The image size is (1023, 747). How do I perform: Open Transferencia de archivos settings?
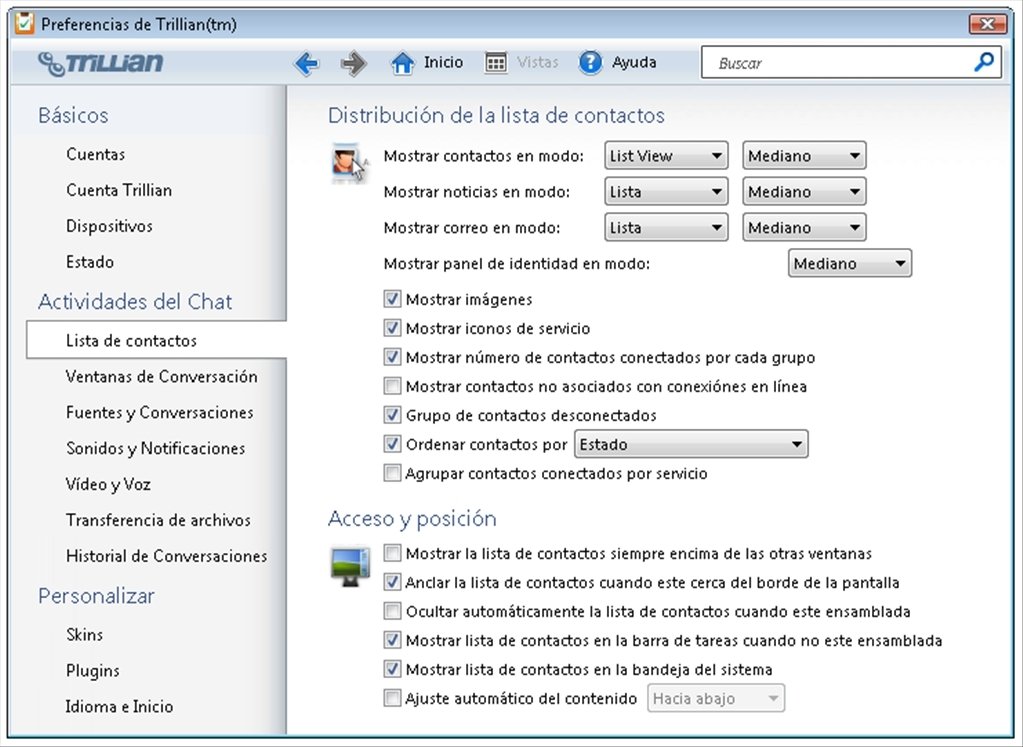158,520
